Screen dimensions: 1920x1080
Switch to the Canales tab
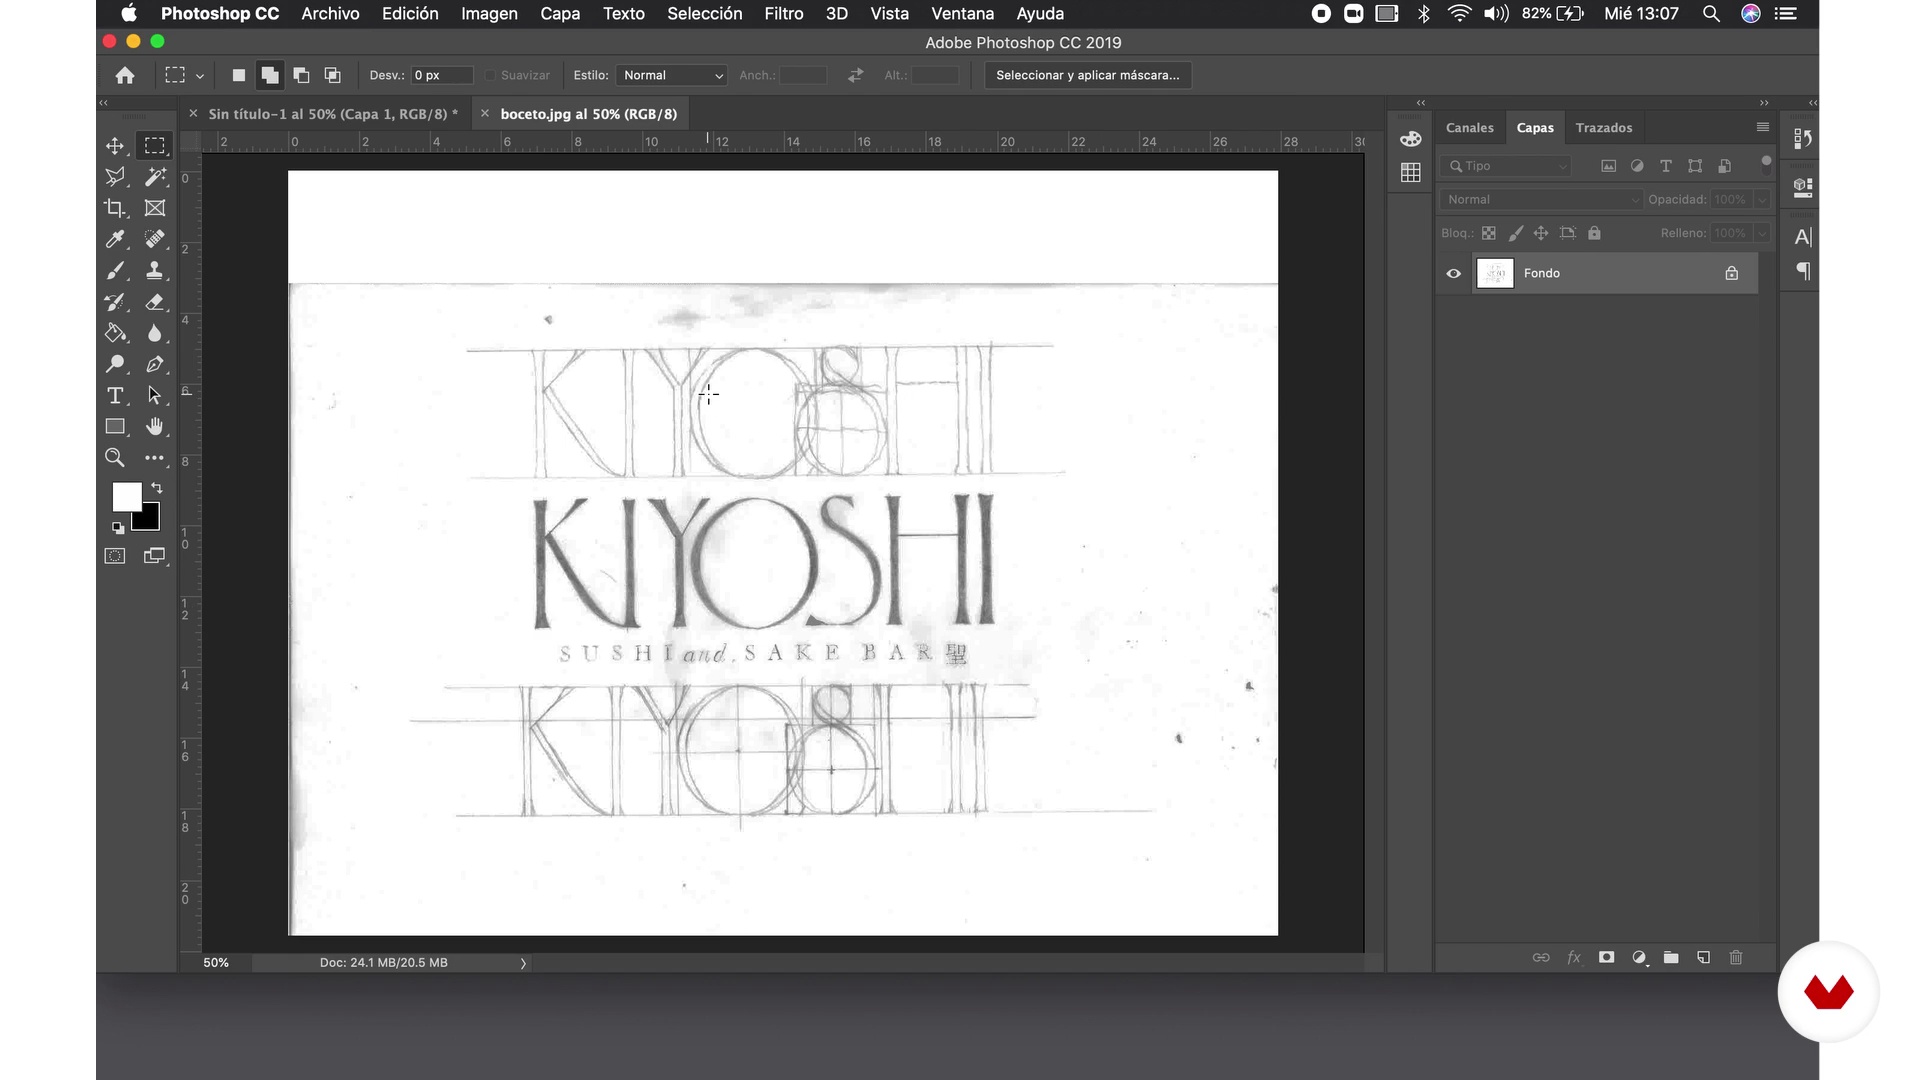(x=1469, y=128)
